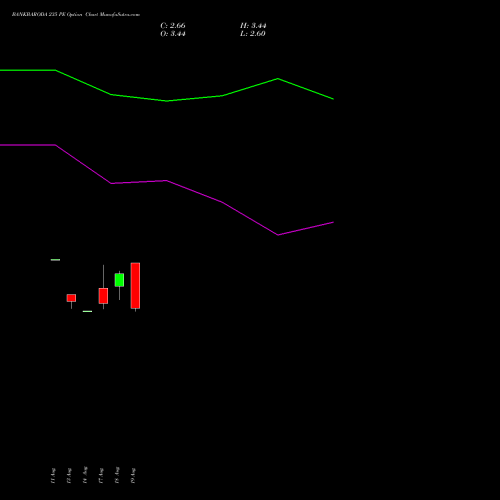Select the high value H: 3.44
The height and width of the screenshot is (500, 500).
[253, 26]
